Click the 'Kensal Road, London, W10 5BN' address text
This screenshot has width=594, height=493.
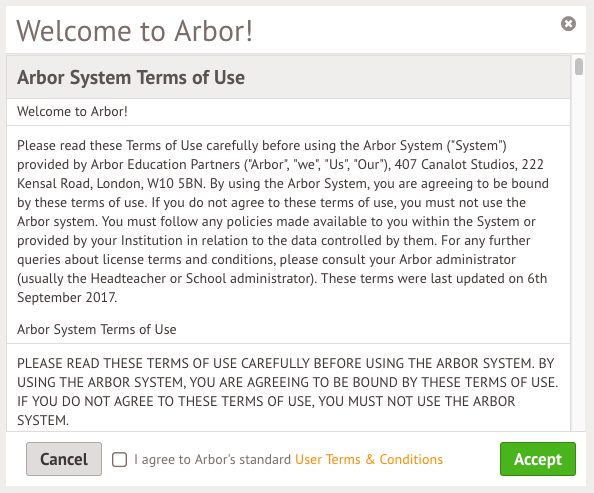tap(111, 183)
